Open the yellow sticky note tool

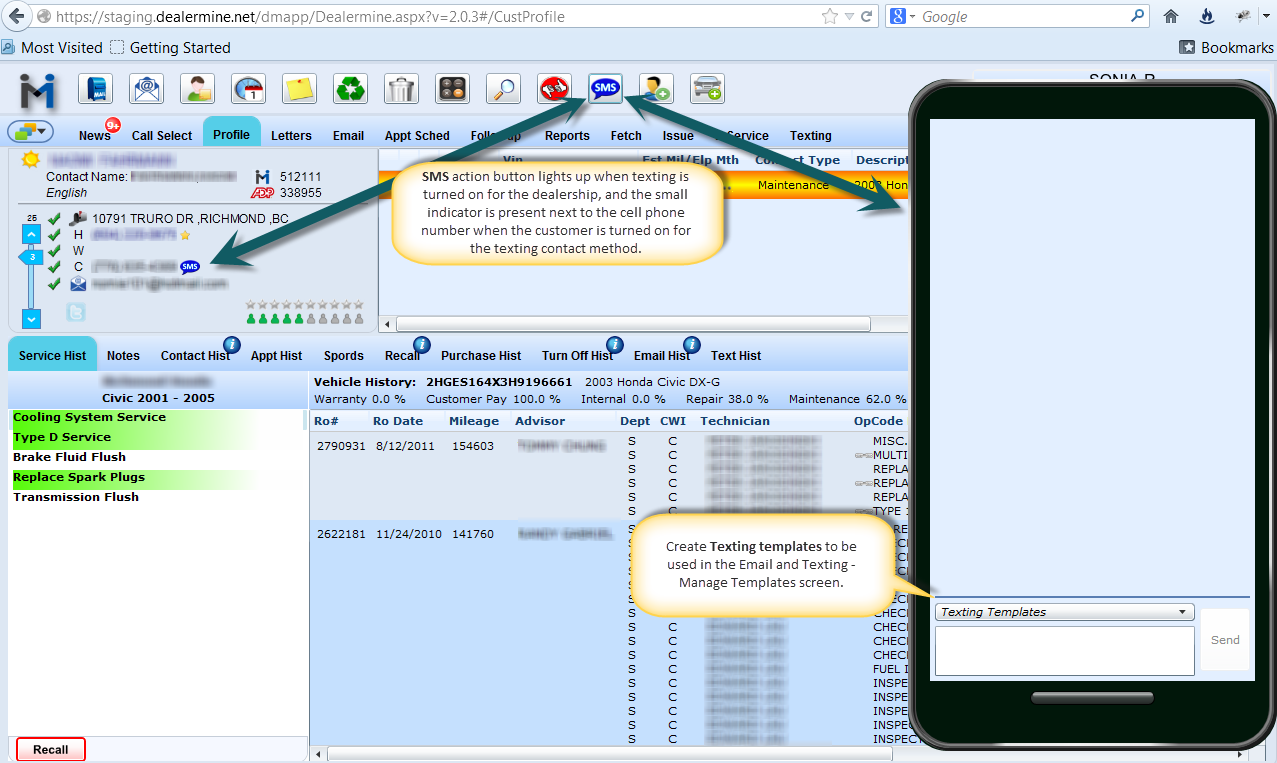299,89
